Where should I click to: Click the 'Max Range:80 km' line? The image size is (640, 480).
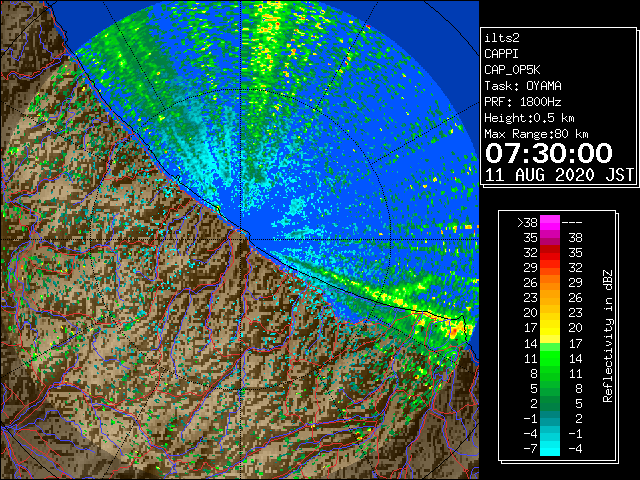click(536, 134)
